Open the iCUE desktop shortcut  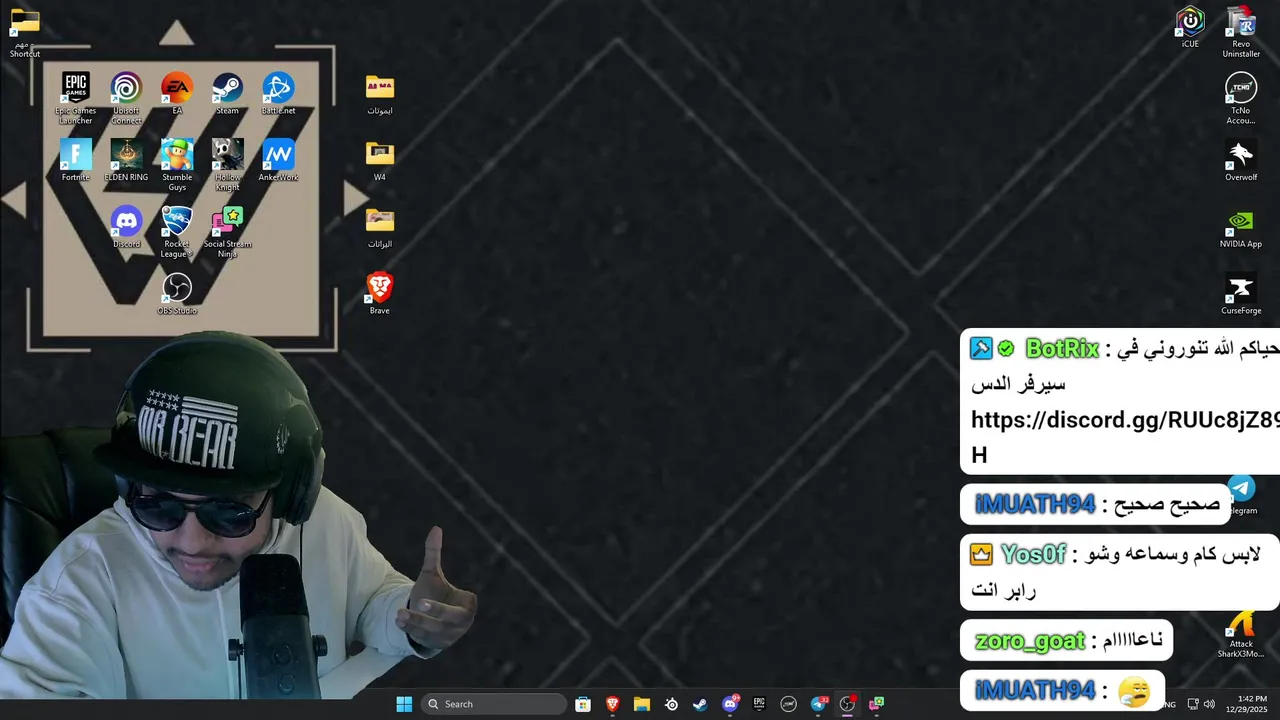click(x=1190, y=27)
